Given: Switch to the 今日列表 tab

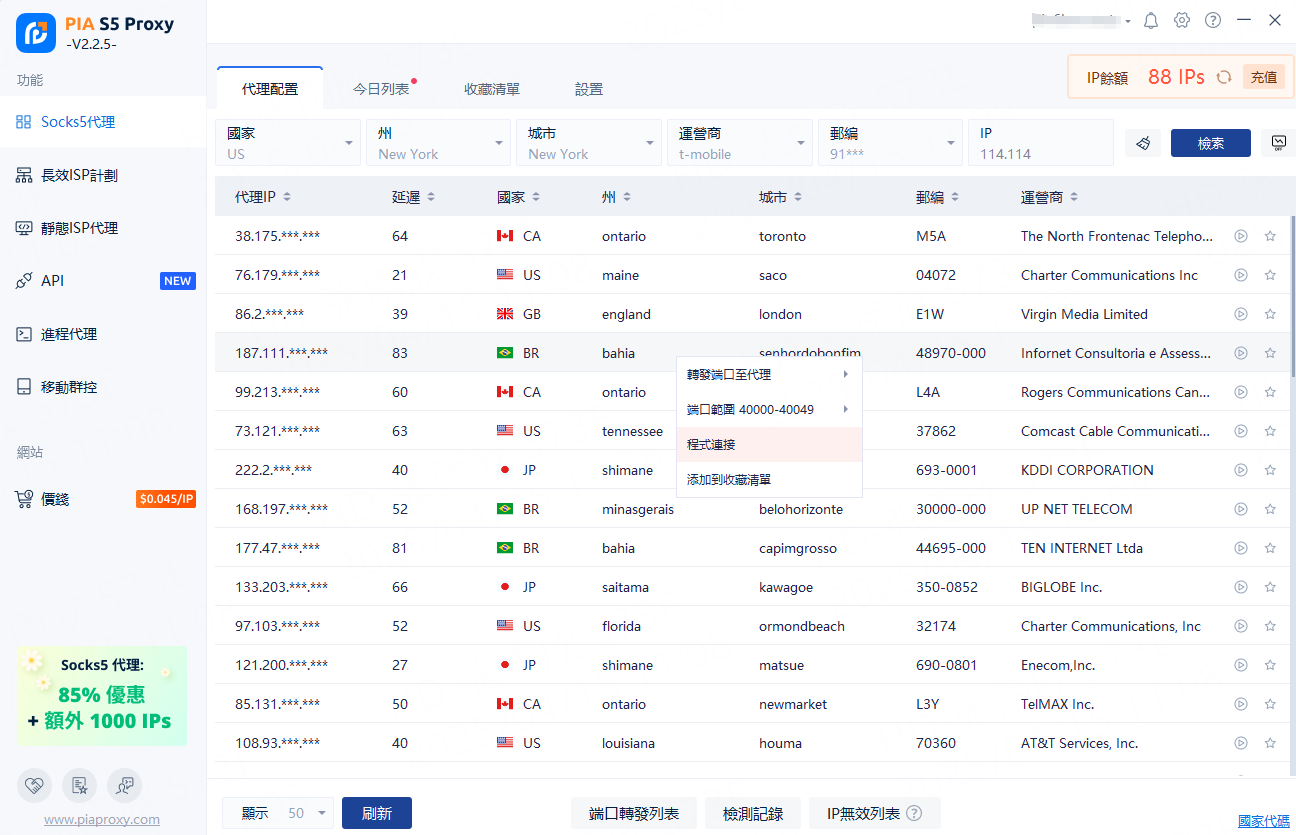Looking at the screenshot, I should point(381,89).
